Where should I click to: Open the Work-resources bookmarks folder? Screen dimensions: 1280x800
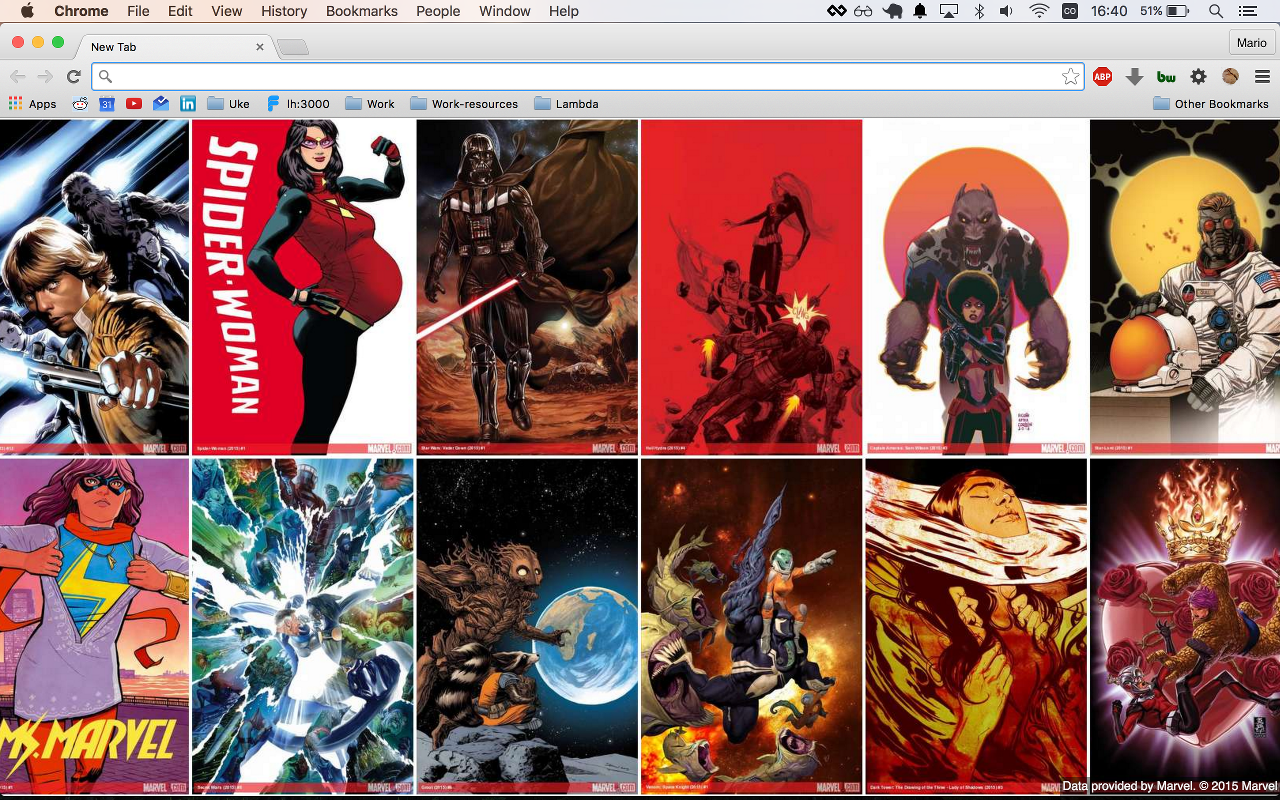(x=464, y=103)
